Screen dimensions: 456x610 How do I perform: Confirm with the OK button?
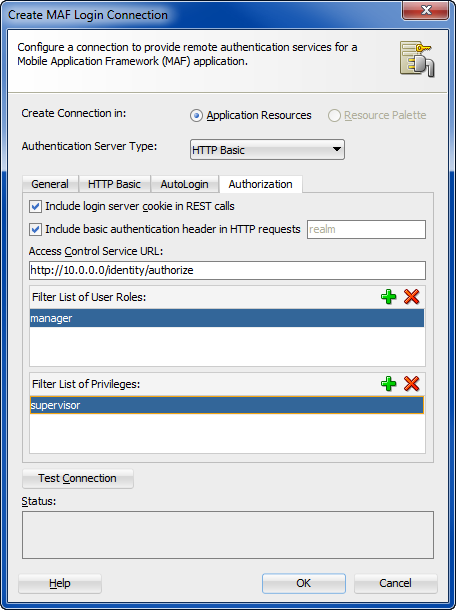303,583
